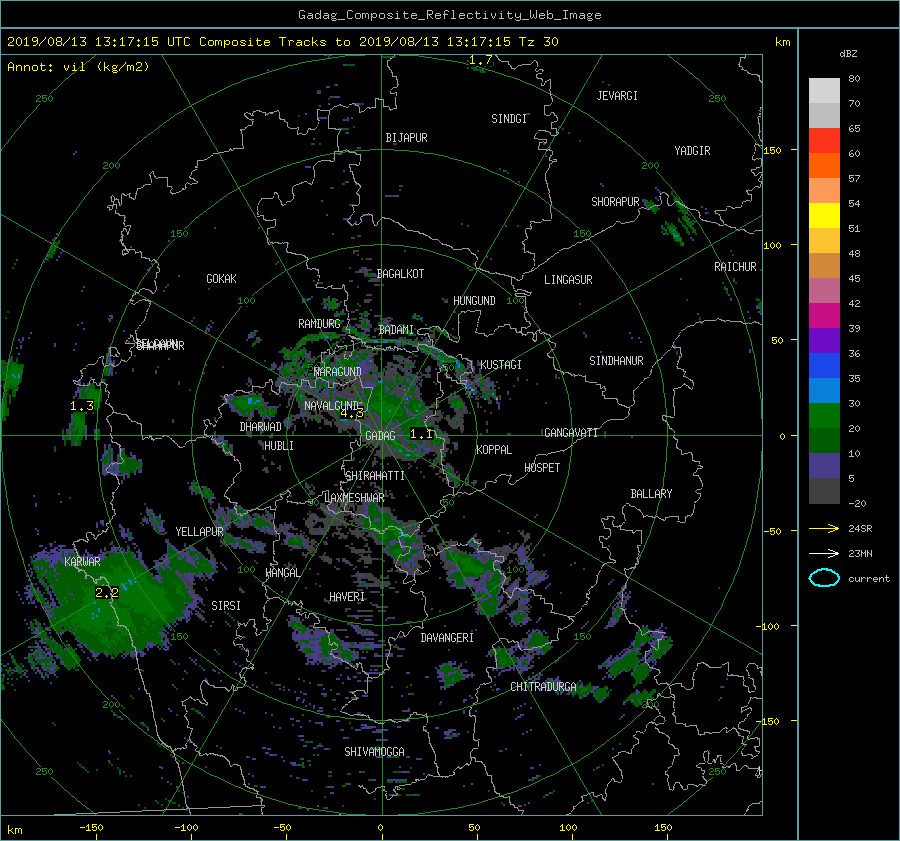The height and width of the screenshot is (841, 900).
Task: Click the yellow 24SR arrow legend icon
Action: pos(824,529)
